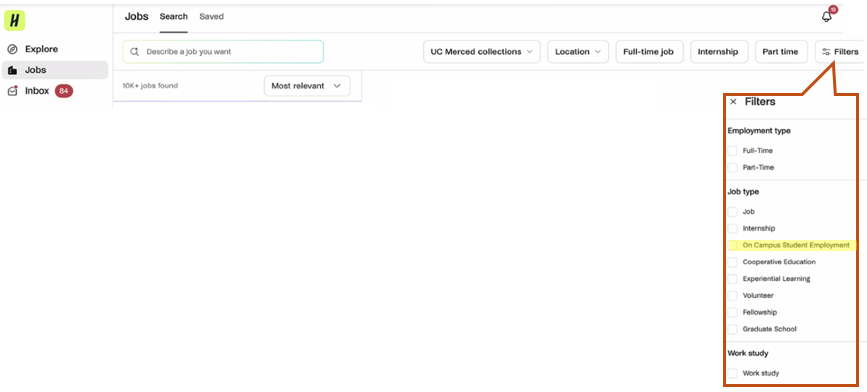Click the 10K+ jobs found text
The width and height of the screenshot is (867, 392).
point(150,86)
